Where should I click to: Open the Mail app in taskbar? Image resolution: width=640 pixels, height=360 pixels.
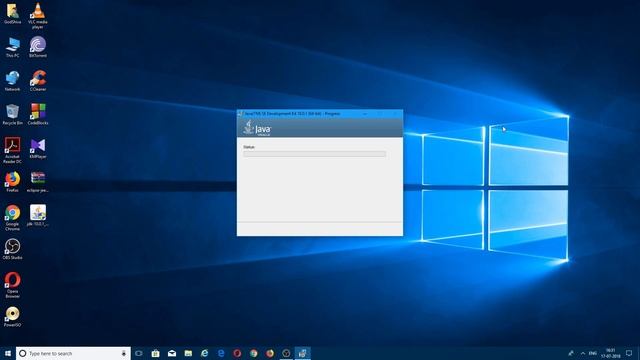172,353
